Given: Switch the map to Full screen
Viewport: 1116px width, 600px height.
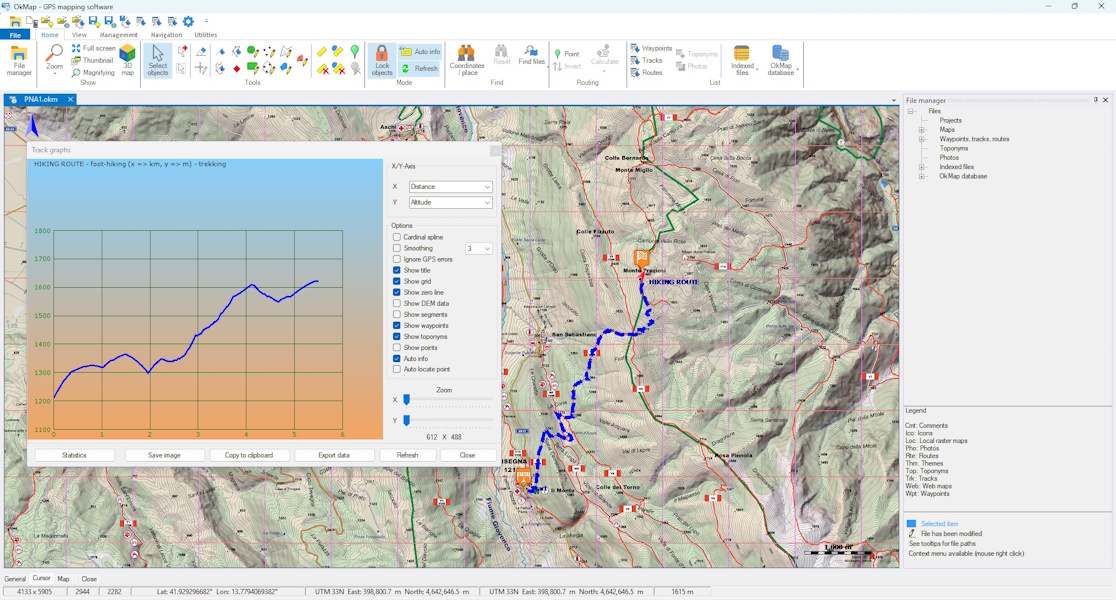Looking at the screenshot, I should coord(93,48).
